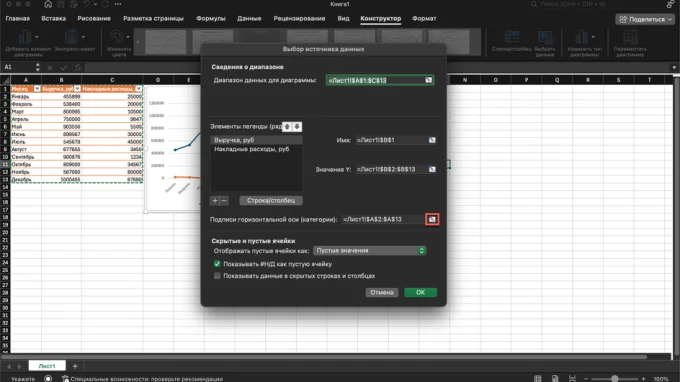Click zoom out minus on status bar
This screenshot has height=382, width=680.
(x=586, y=379)
